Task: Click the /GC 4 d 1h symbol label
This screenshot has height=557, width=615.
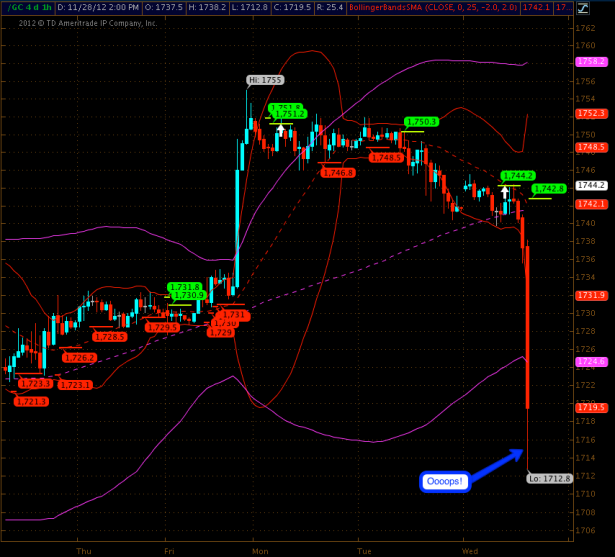Action: [26, 8]
